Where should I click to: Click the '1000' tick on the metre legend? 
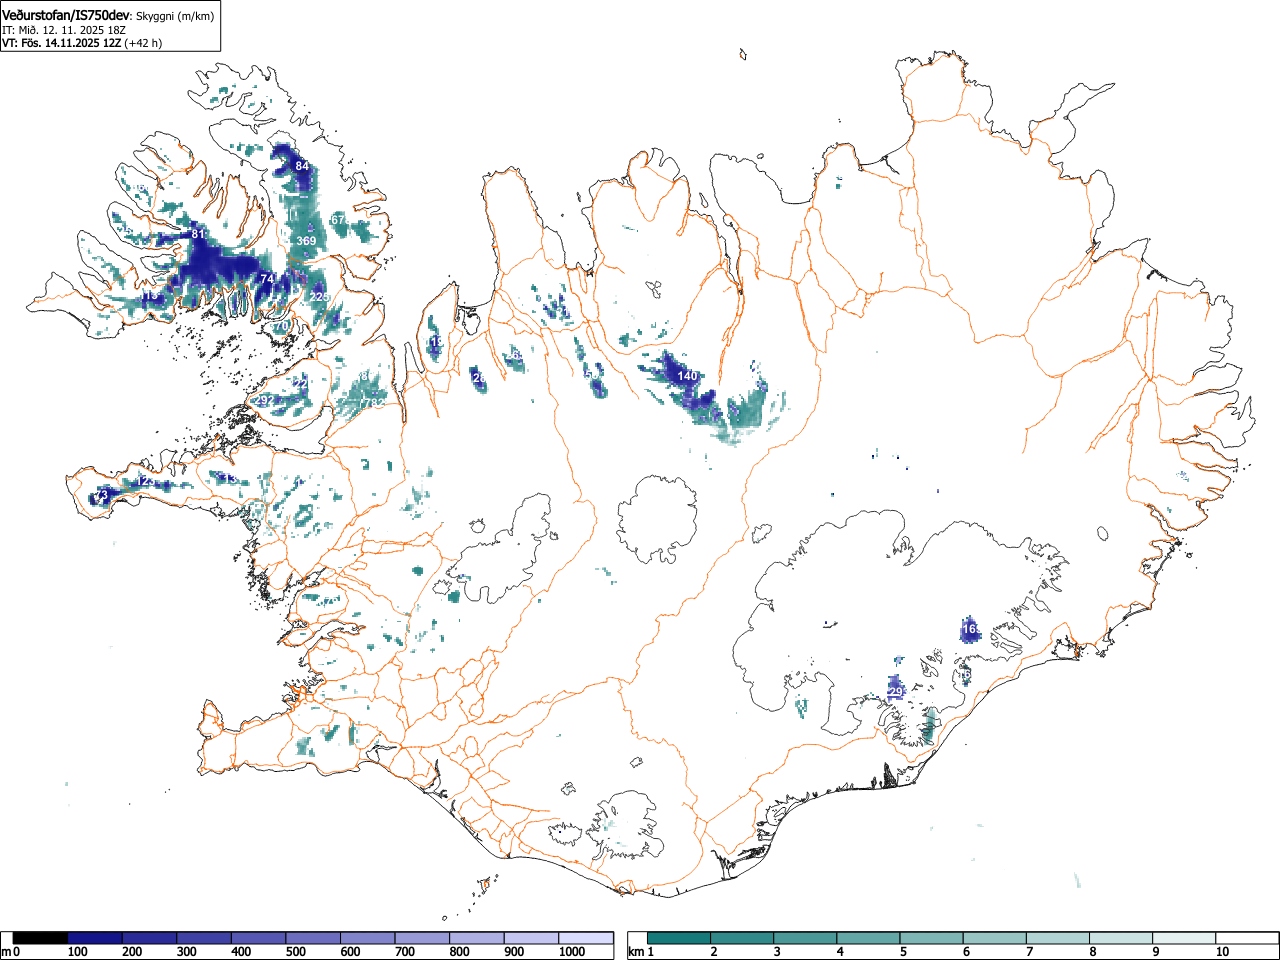[572, 952]
